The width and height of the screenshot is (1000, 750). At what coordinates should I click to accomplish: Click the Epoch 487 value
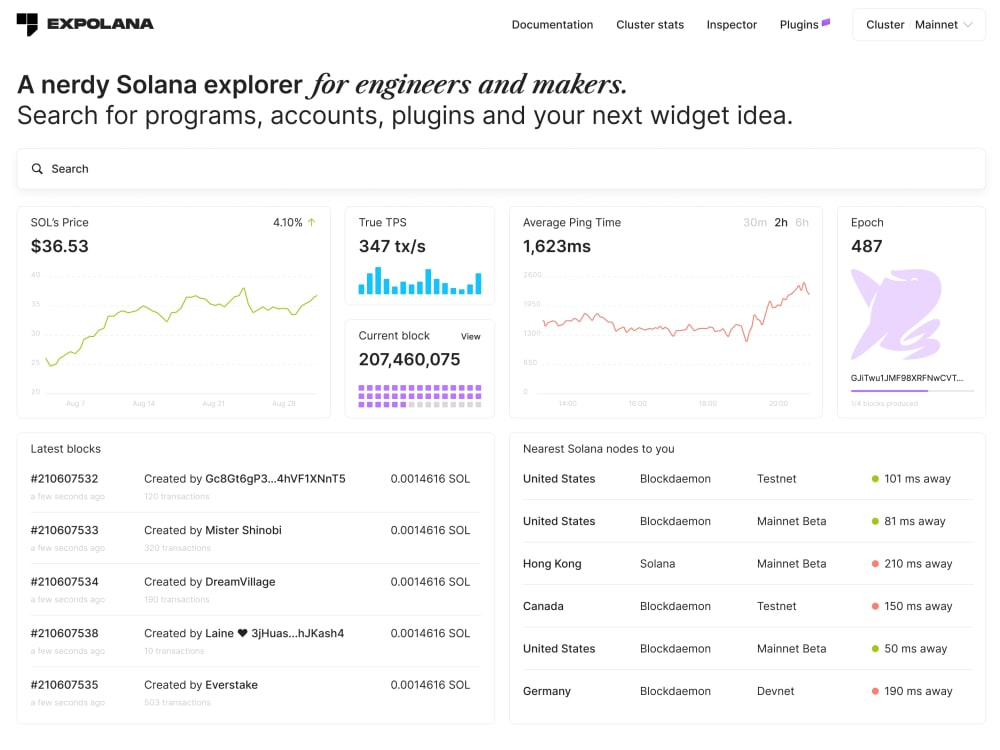[x=866, y=246]
